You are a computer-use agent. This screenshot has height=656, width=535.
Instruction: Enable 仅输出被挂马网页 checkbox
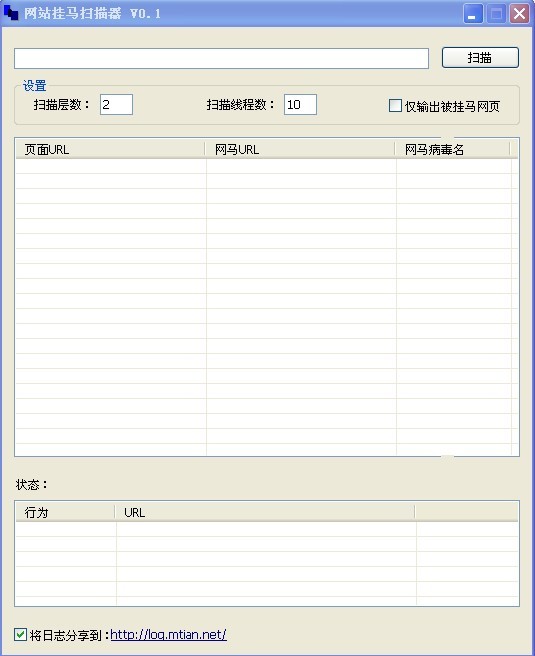tap(395, 106)
